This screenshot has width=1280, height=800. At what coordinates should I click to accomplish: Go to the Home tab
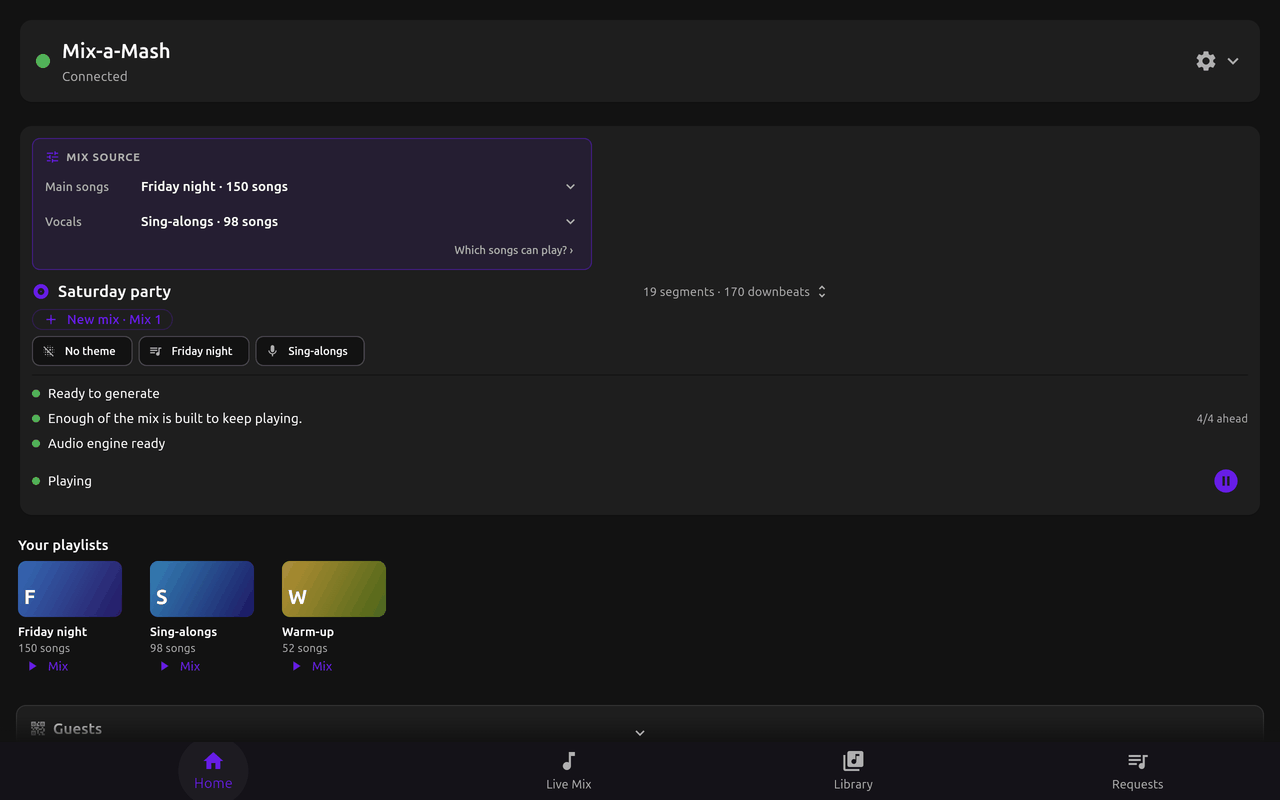213,771
